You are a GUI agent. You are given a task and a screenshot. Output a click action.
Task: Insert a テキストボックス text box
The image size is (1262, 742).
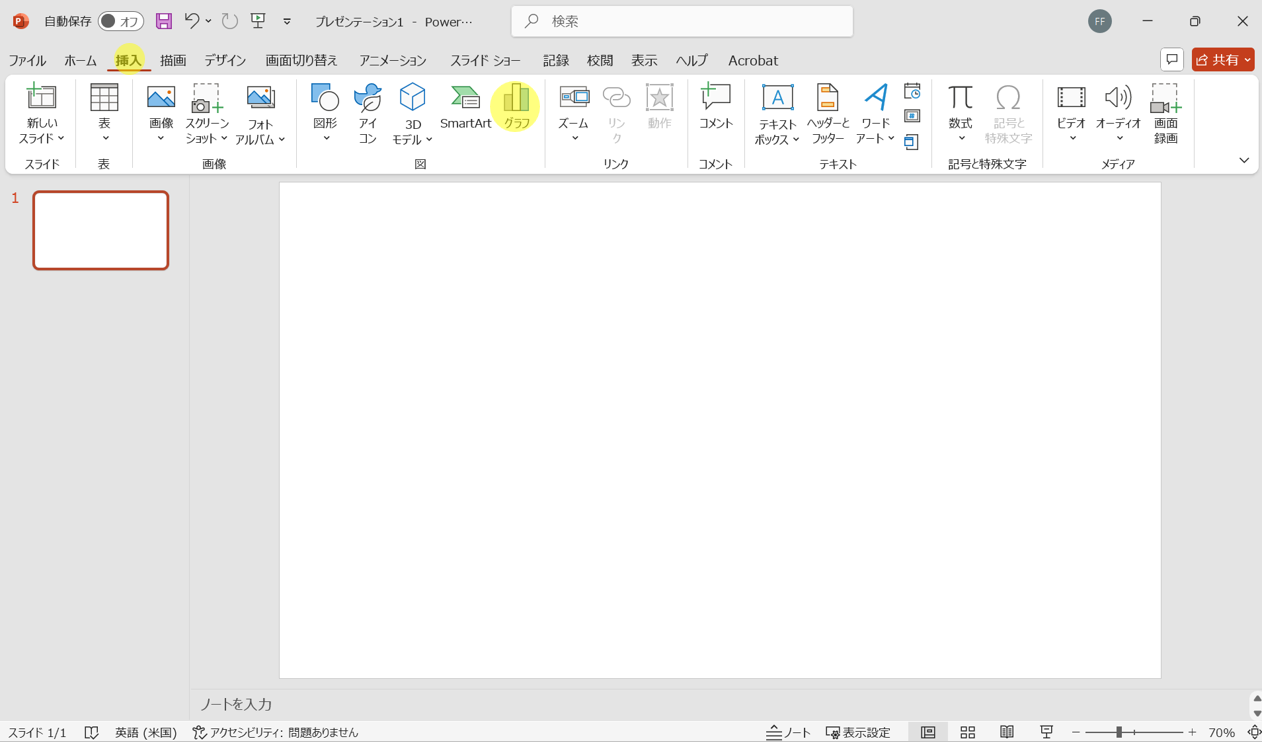click(777, 113)
